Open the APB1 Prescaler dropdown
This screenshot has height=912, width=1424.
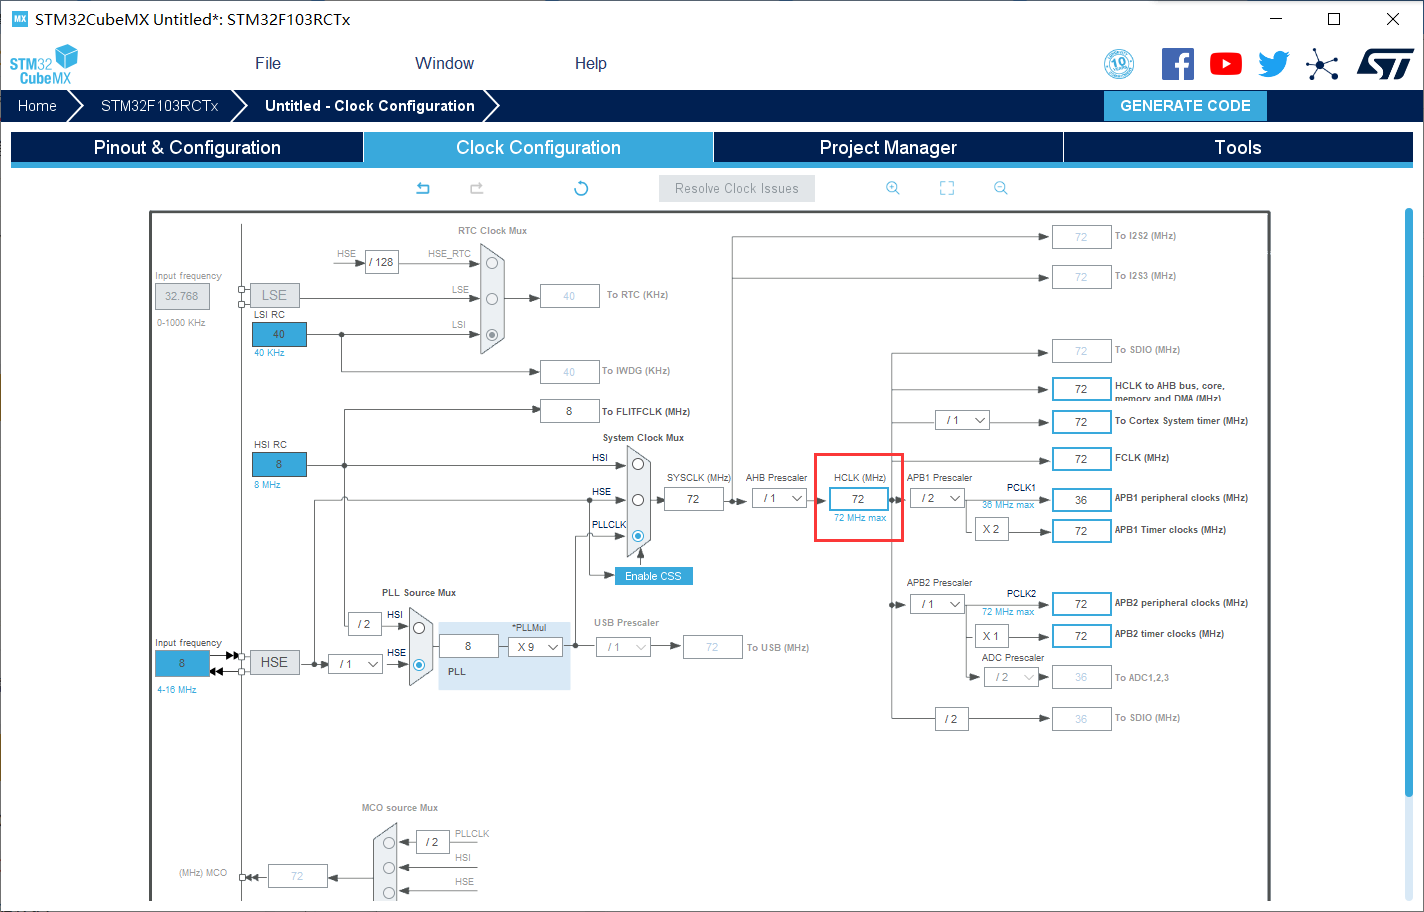(x=938, y=498)
